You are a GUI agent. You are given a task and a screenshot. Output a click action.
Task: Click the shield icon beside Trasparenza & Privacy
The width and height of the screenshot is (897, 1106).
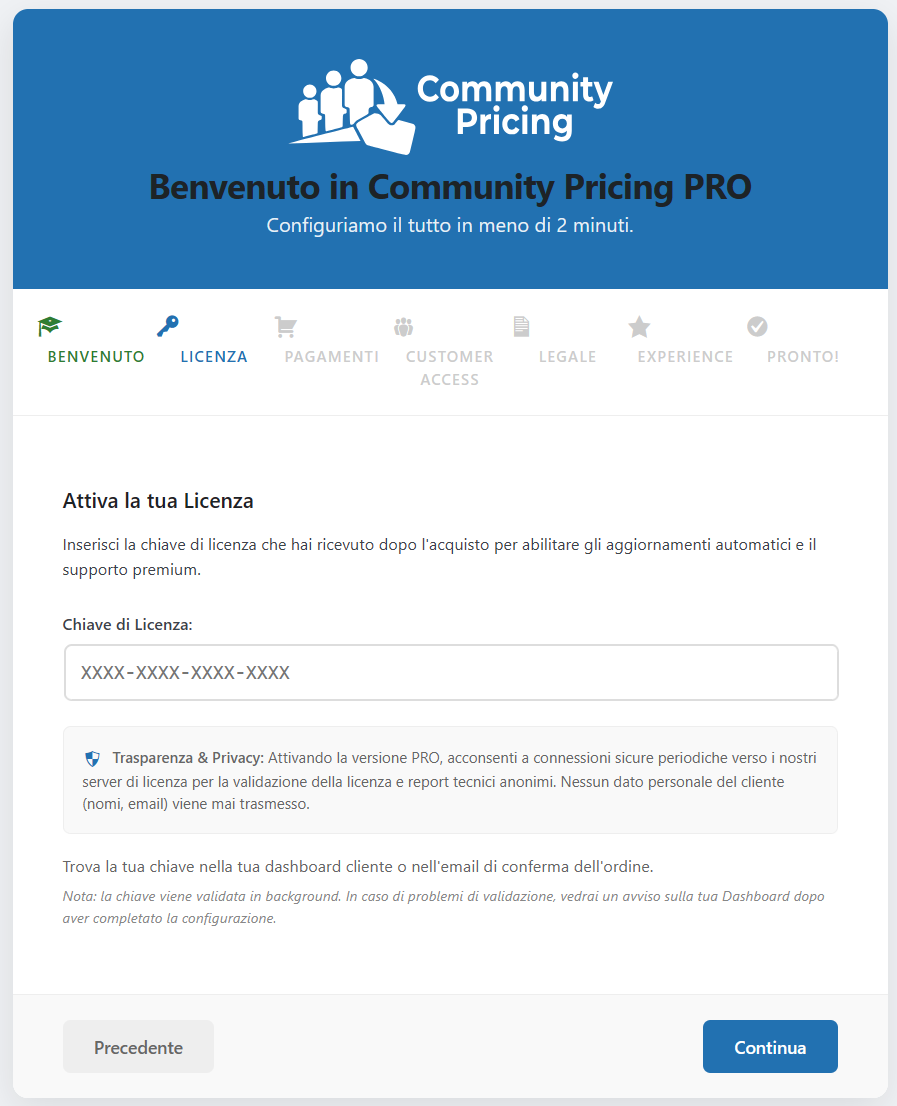(92, 759)
